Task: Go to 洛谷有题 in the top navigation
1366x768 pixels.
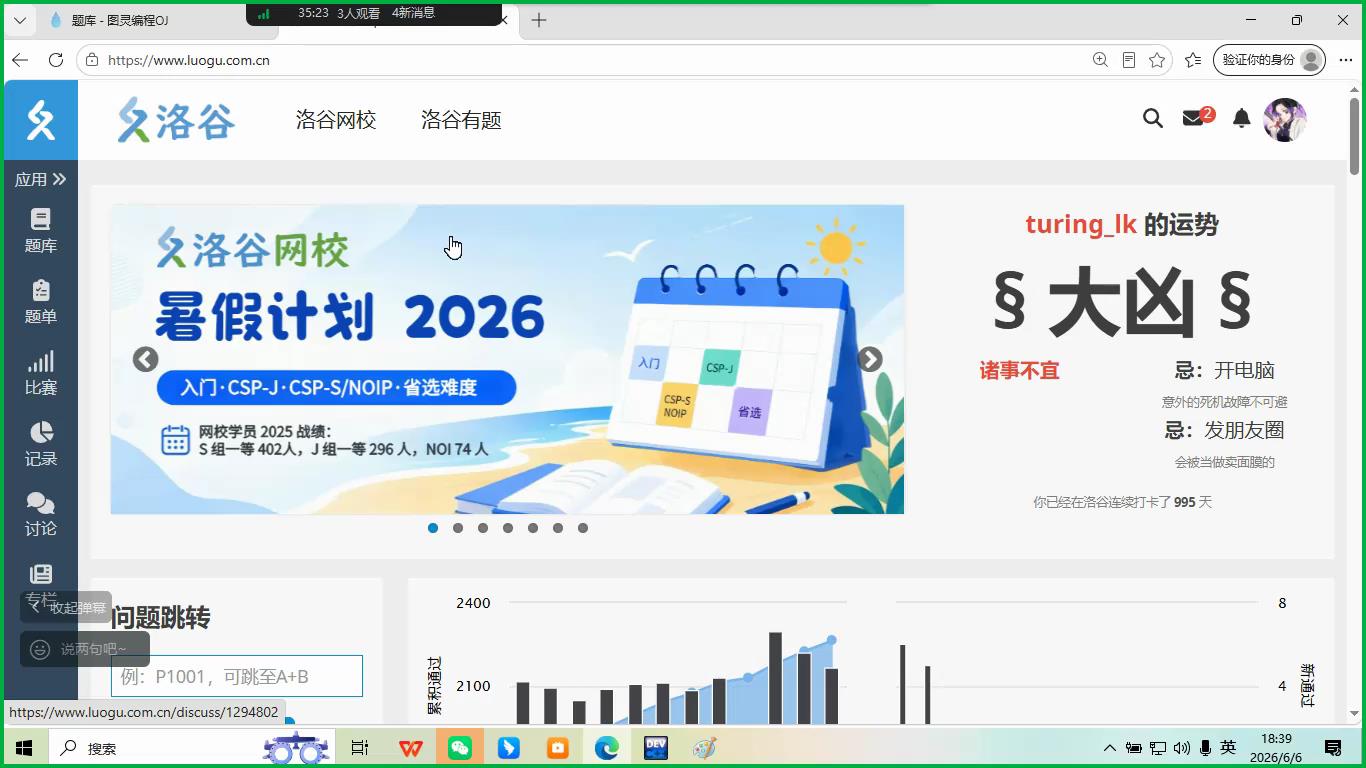Action: click(461, 120)
